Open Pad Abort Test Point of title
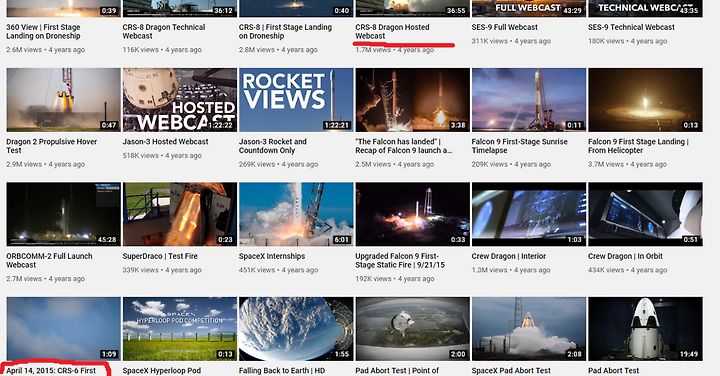This screenshot has height=376, width=720. tap(397, 370)
